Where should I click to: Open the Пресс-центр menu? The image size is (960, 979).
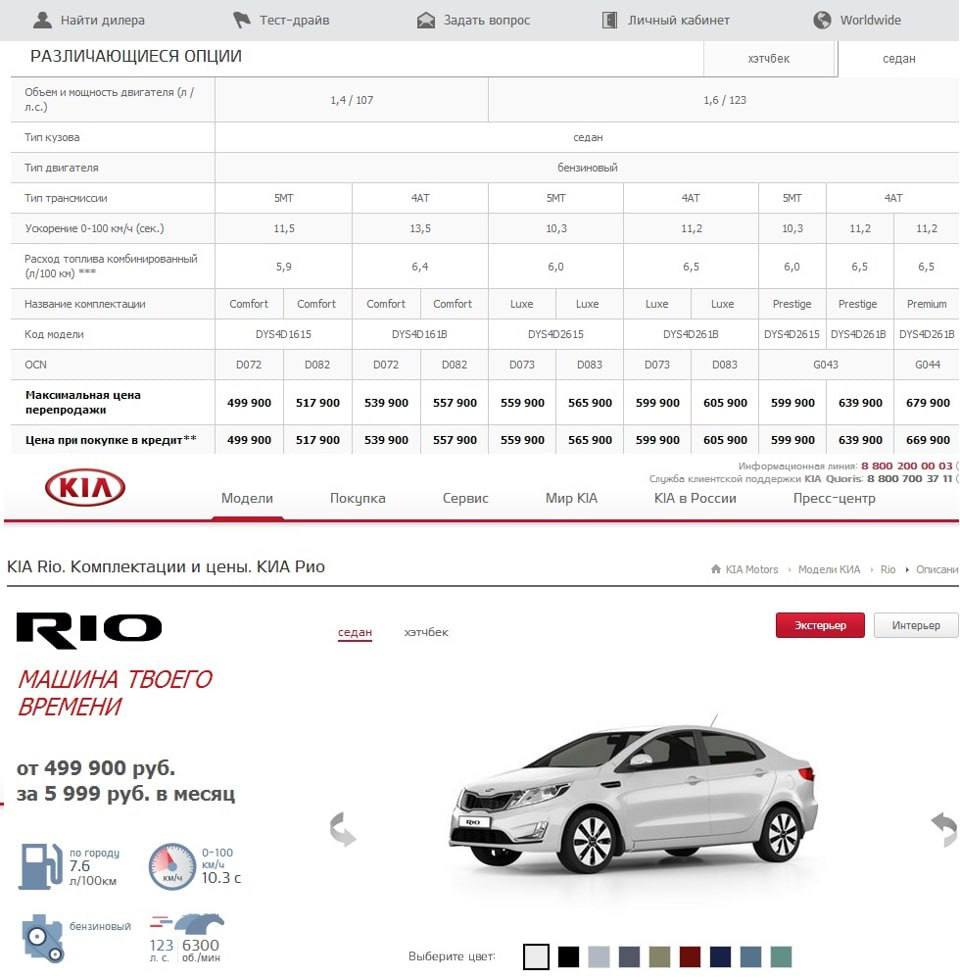pyautogui.click(x=834, y=498)
